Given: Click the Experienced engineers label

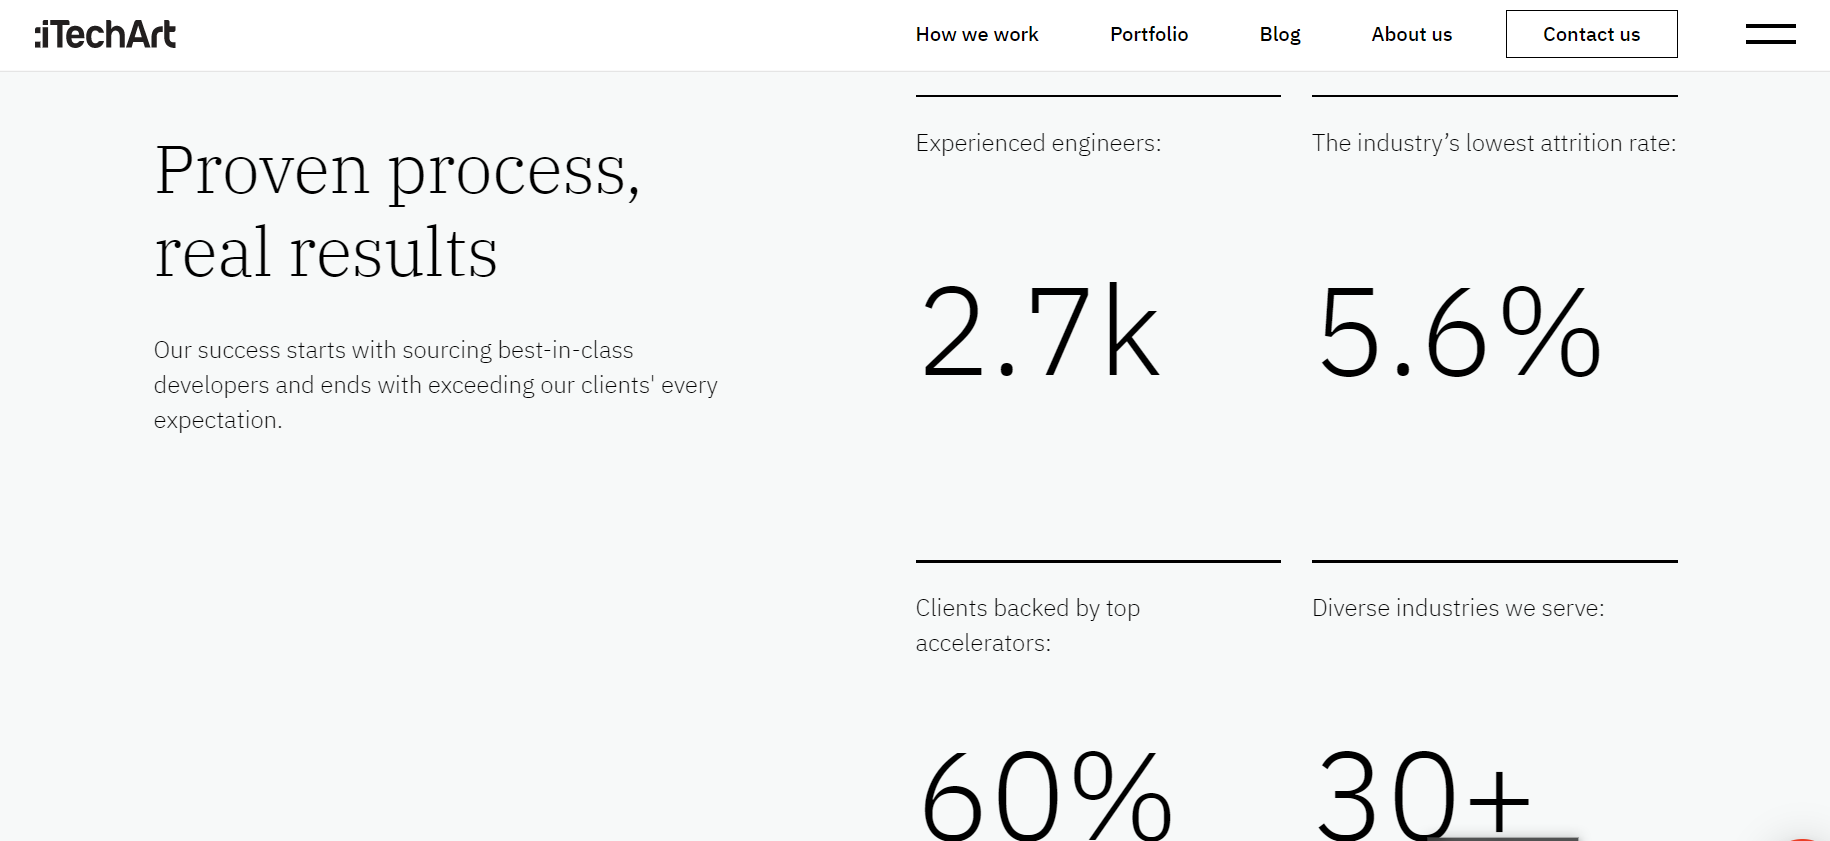Looking at the screenshot, I should (x=1038, y=143).
